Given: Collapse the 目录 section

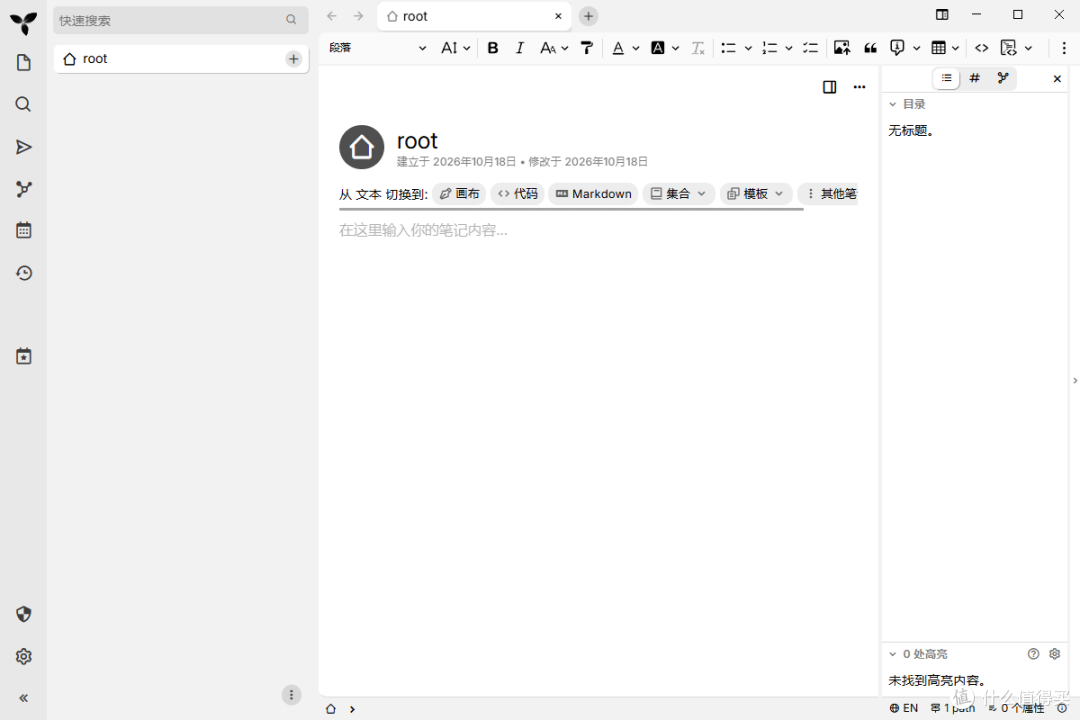Looking at the screenshot, I should [x=893, y=104].
